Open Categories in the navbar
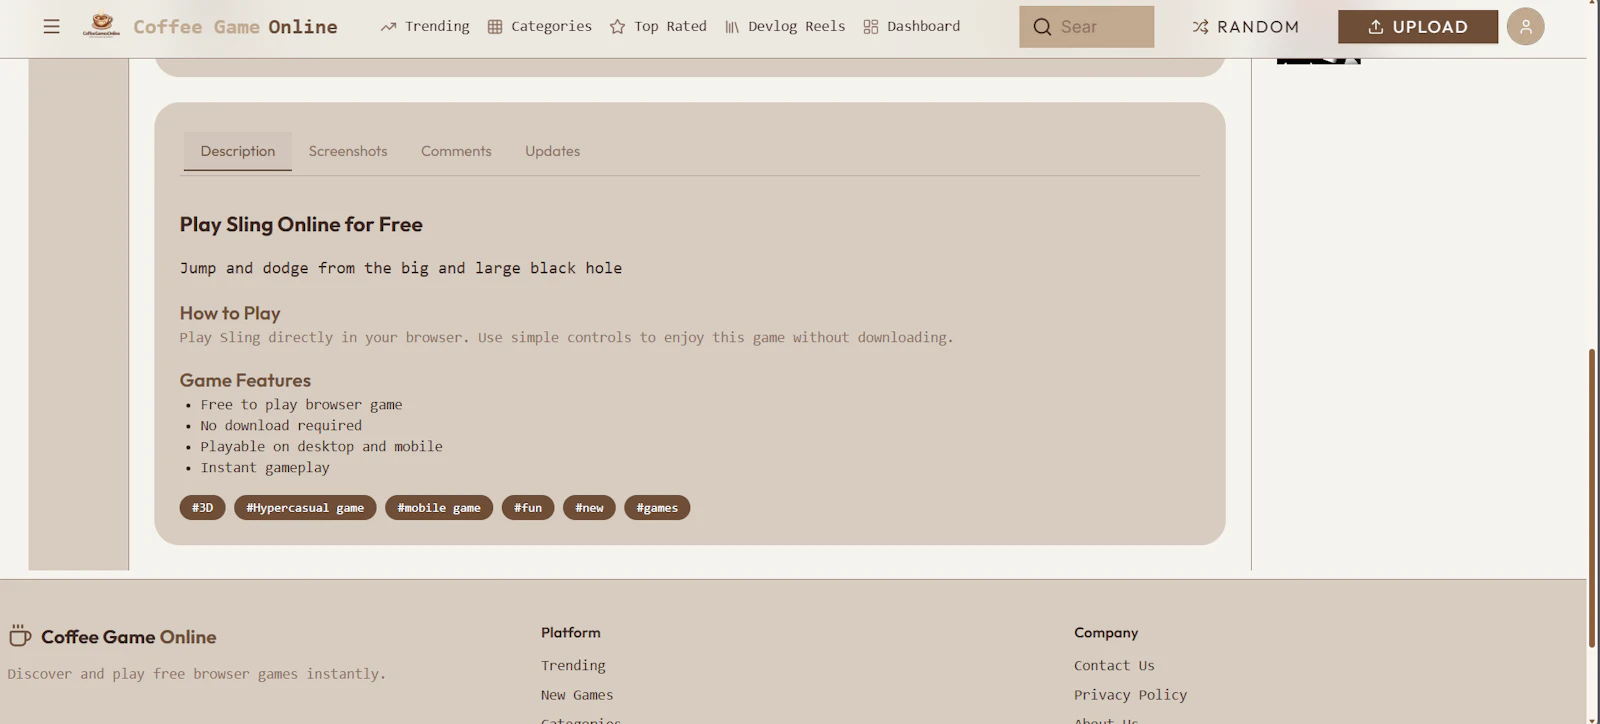 point(539,26)
